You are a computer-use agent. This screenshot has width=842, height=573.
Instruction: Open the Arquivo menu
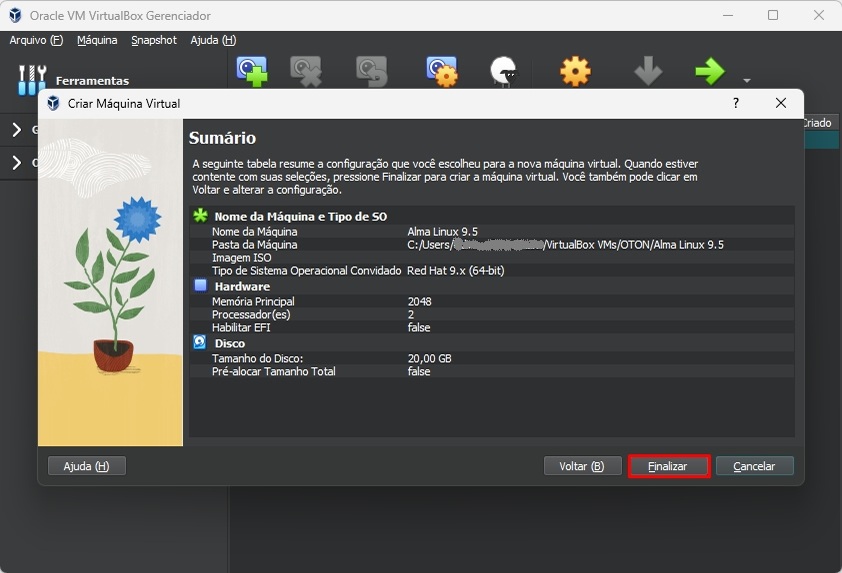coord(36,40)
